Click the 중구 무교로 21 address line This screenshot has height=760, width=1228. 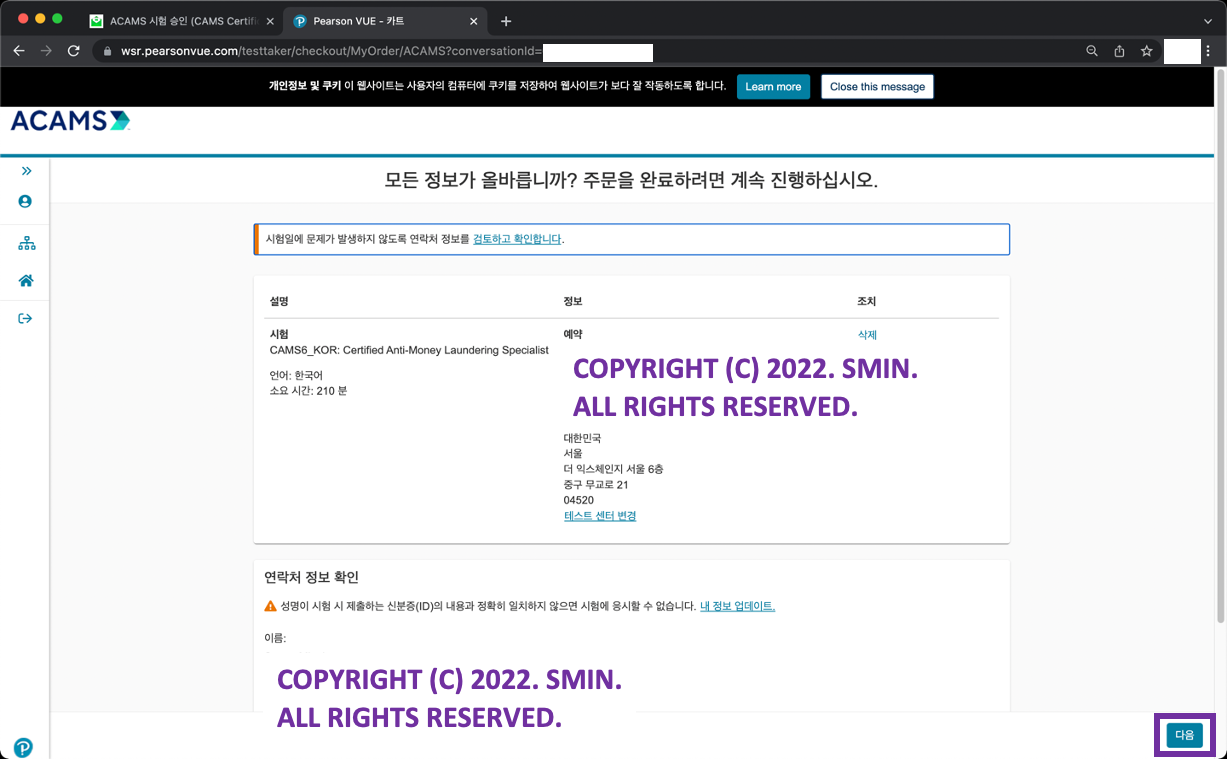[596, 485]
